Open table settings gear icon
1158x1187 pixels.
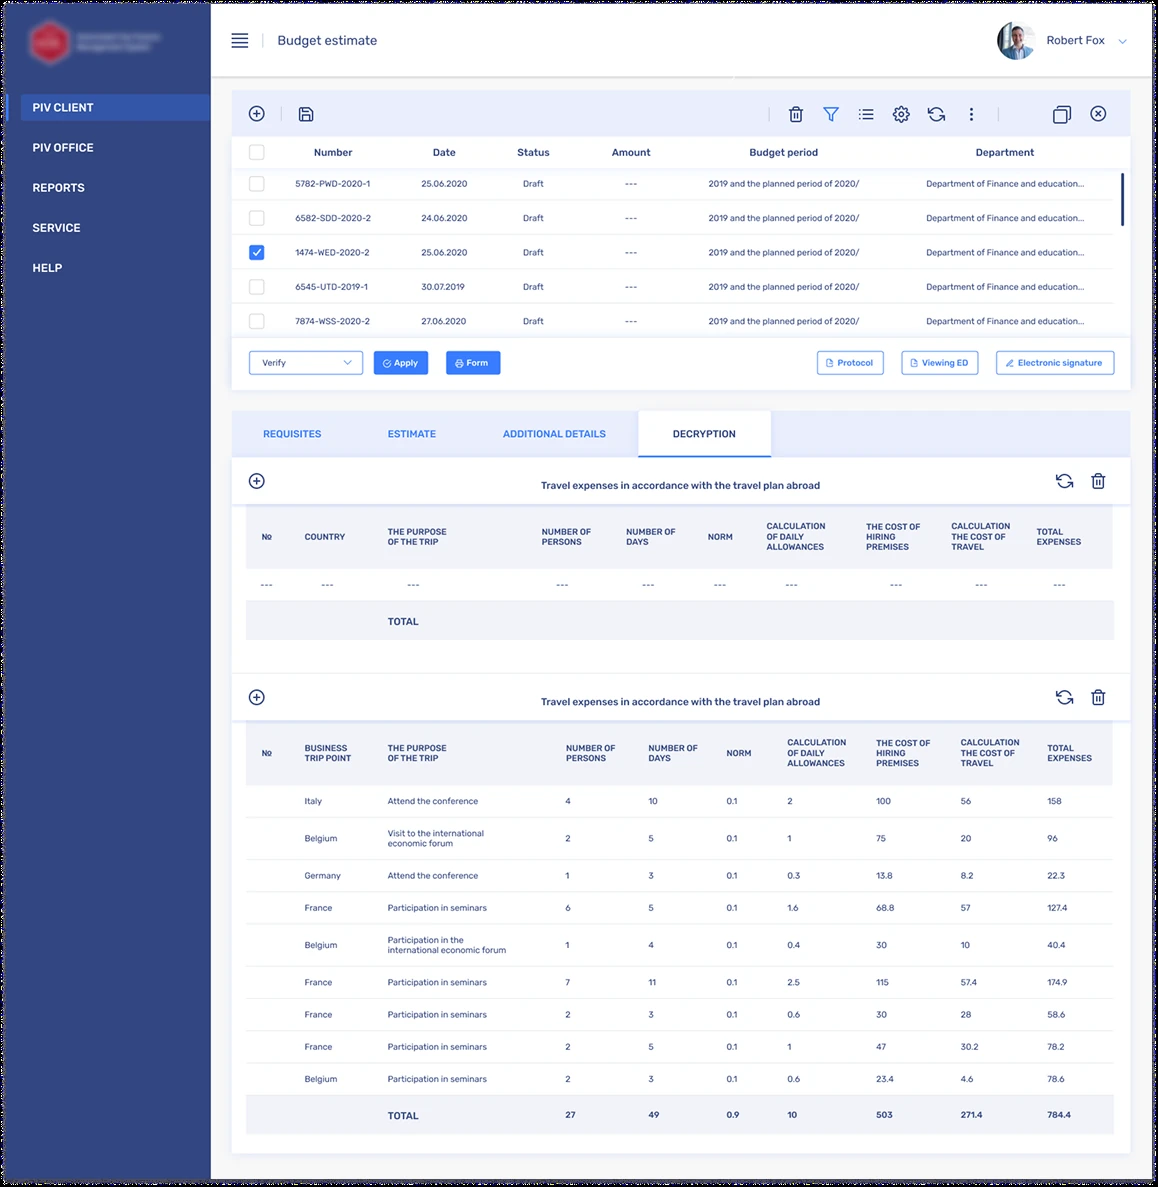click(x=901, y=114)
